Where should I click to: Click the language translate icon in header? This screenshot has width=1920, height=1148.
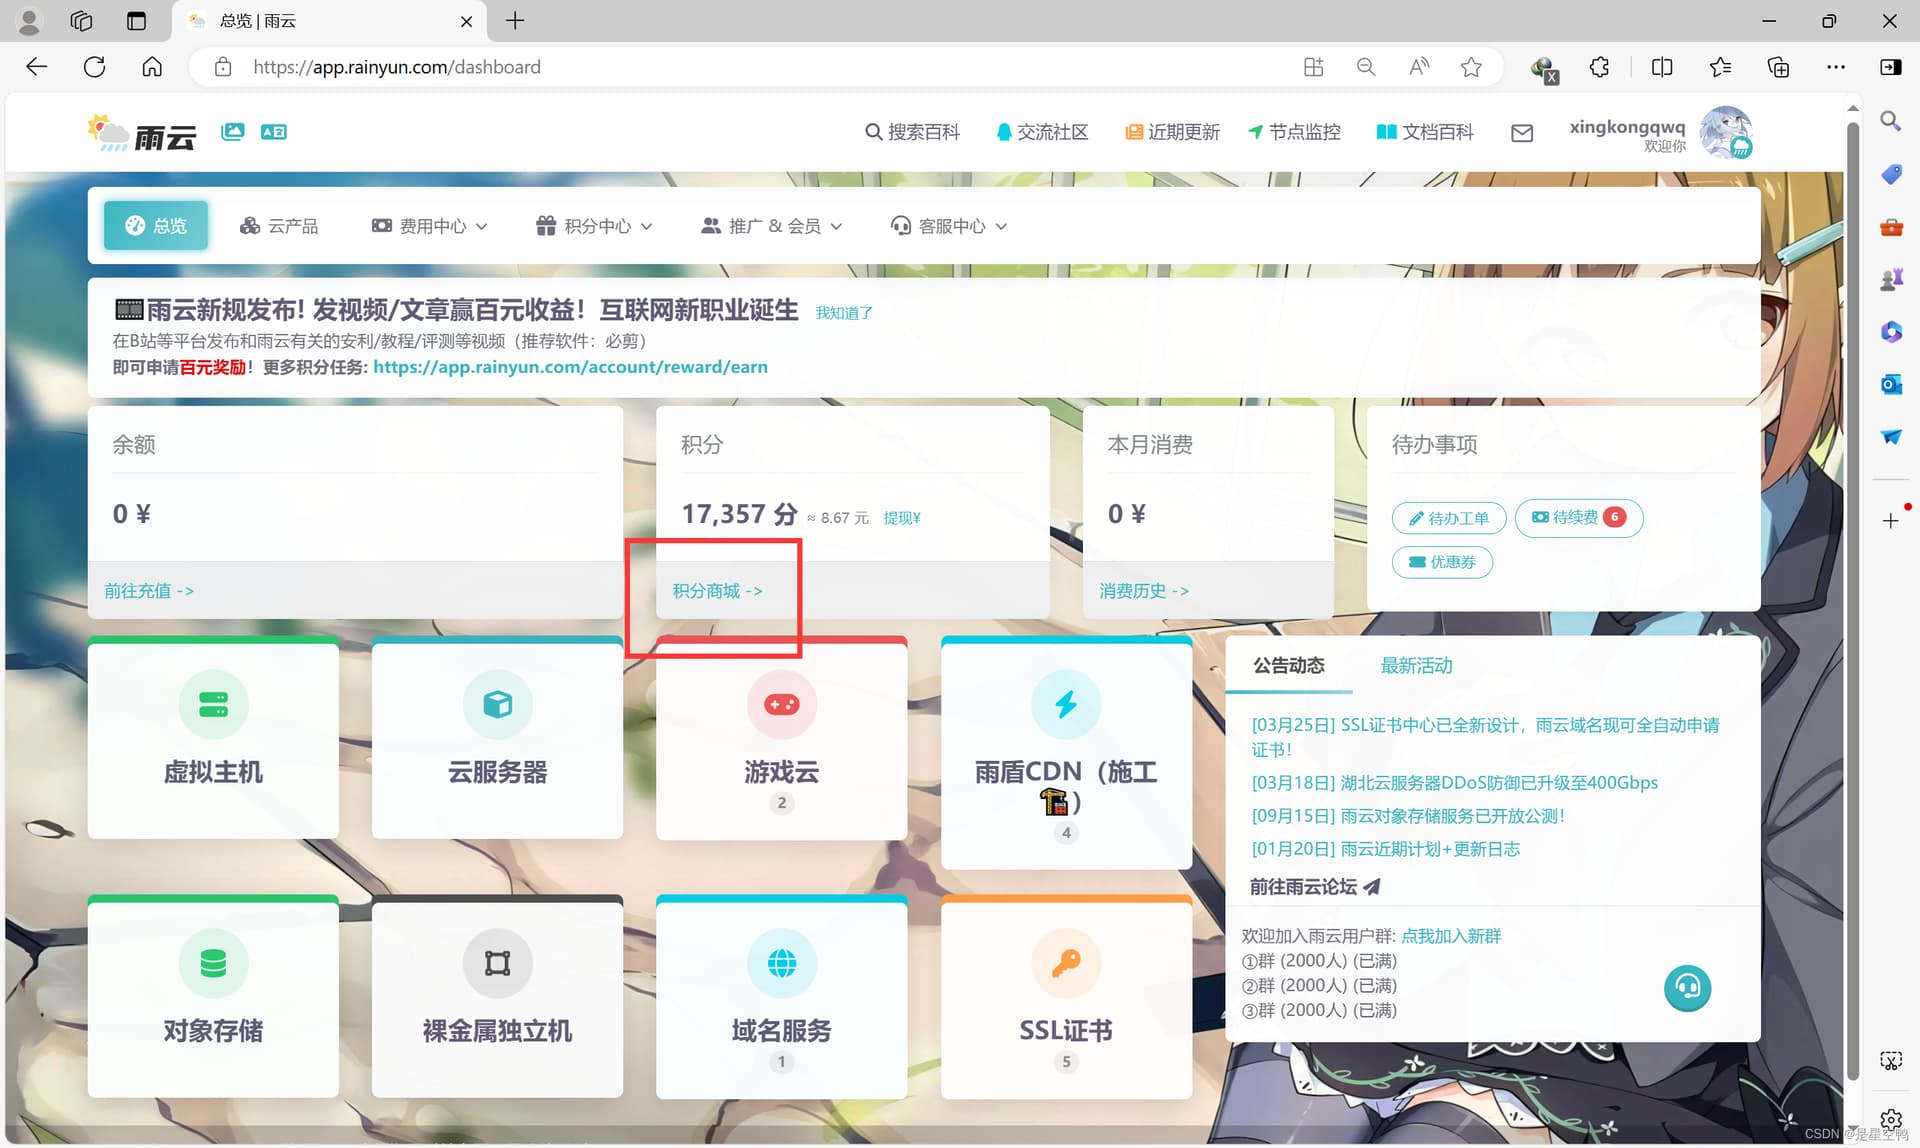pos(274,131)
